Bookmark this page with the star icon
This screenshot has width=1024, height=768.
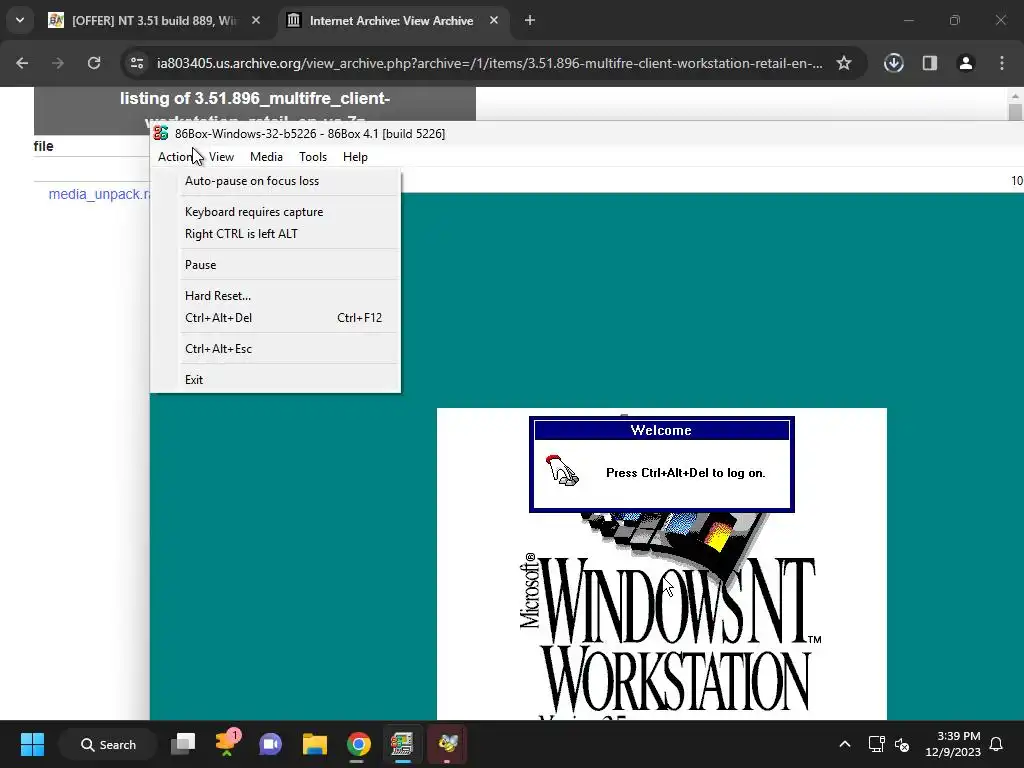(x=844, y=63)
